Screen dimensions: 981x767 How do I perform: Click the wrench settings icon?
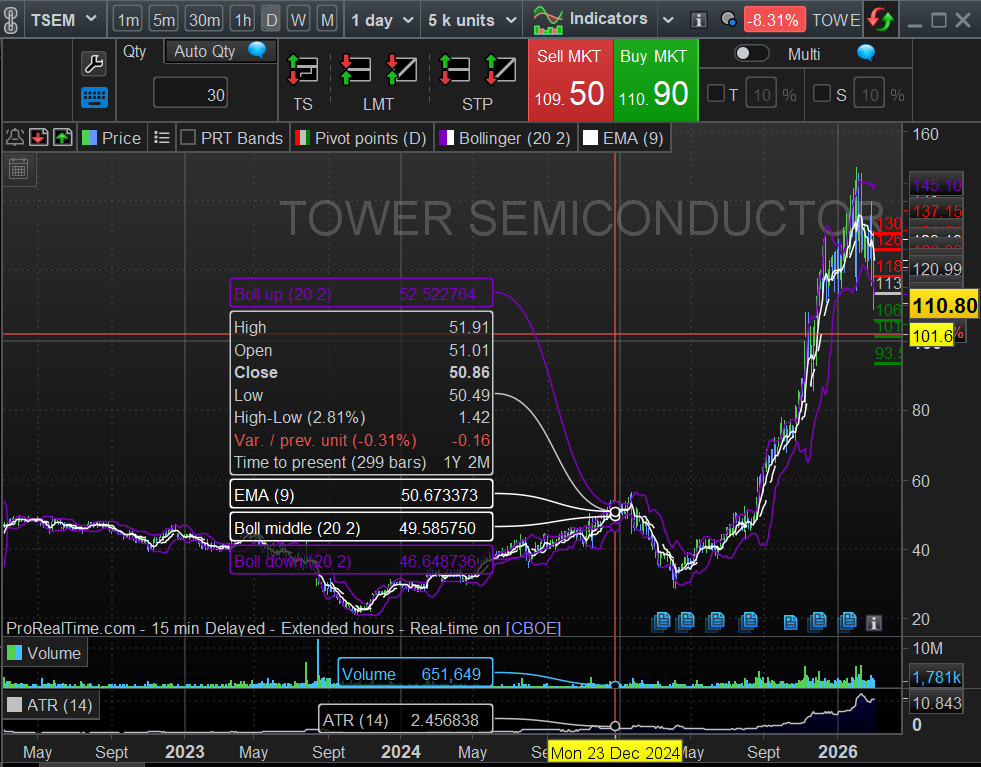93,64
